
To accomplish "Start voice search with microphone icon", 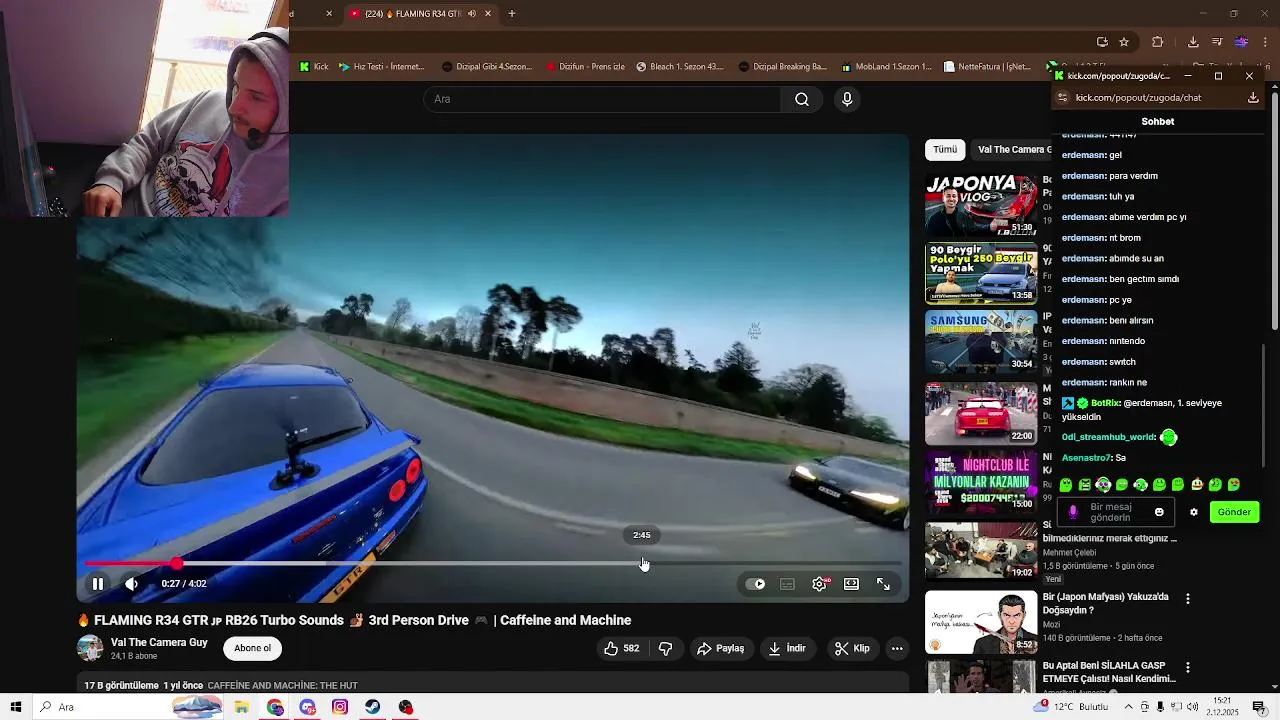I will pos(847,99).
